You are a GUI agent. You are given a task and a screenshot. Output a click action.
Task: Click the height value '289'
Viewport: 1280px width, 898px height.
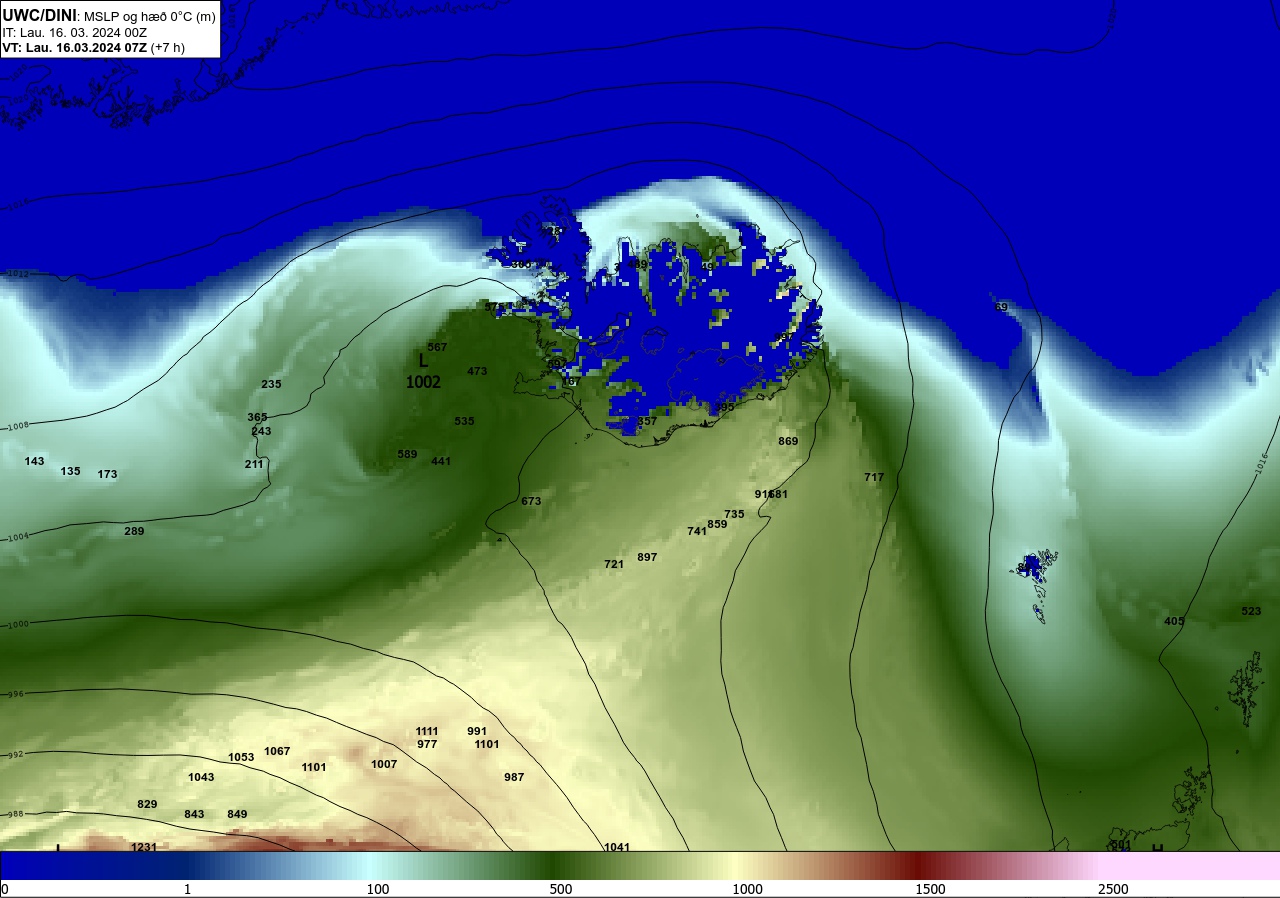[x=134, y=531]
